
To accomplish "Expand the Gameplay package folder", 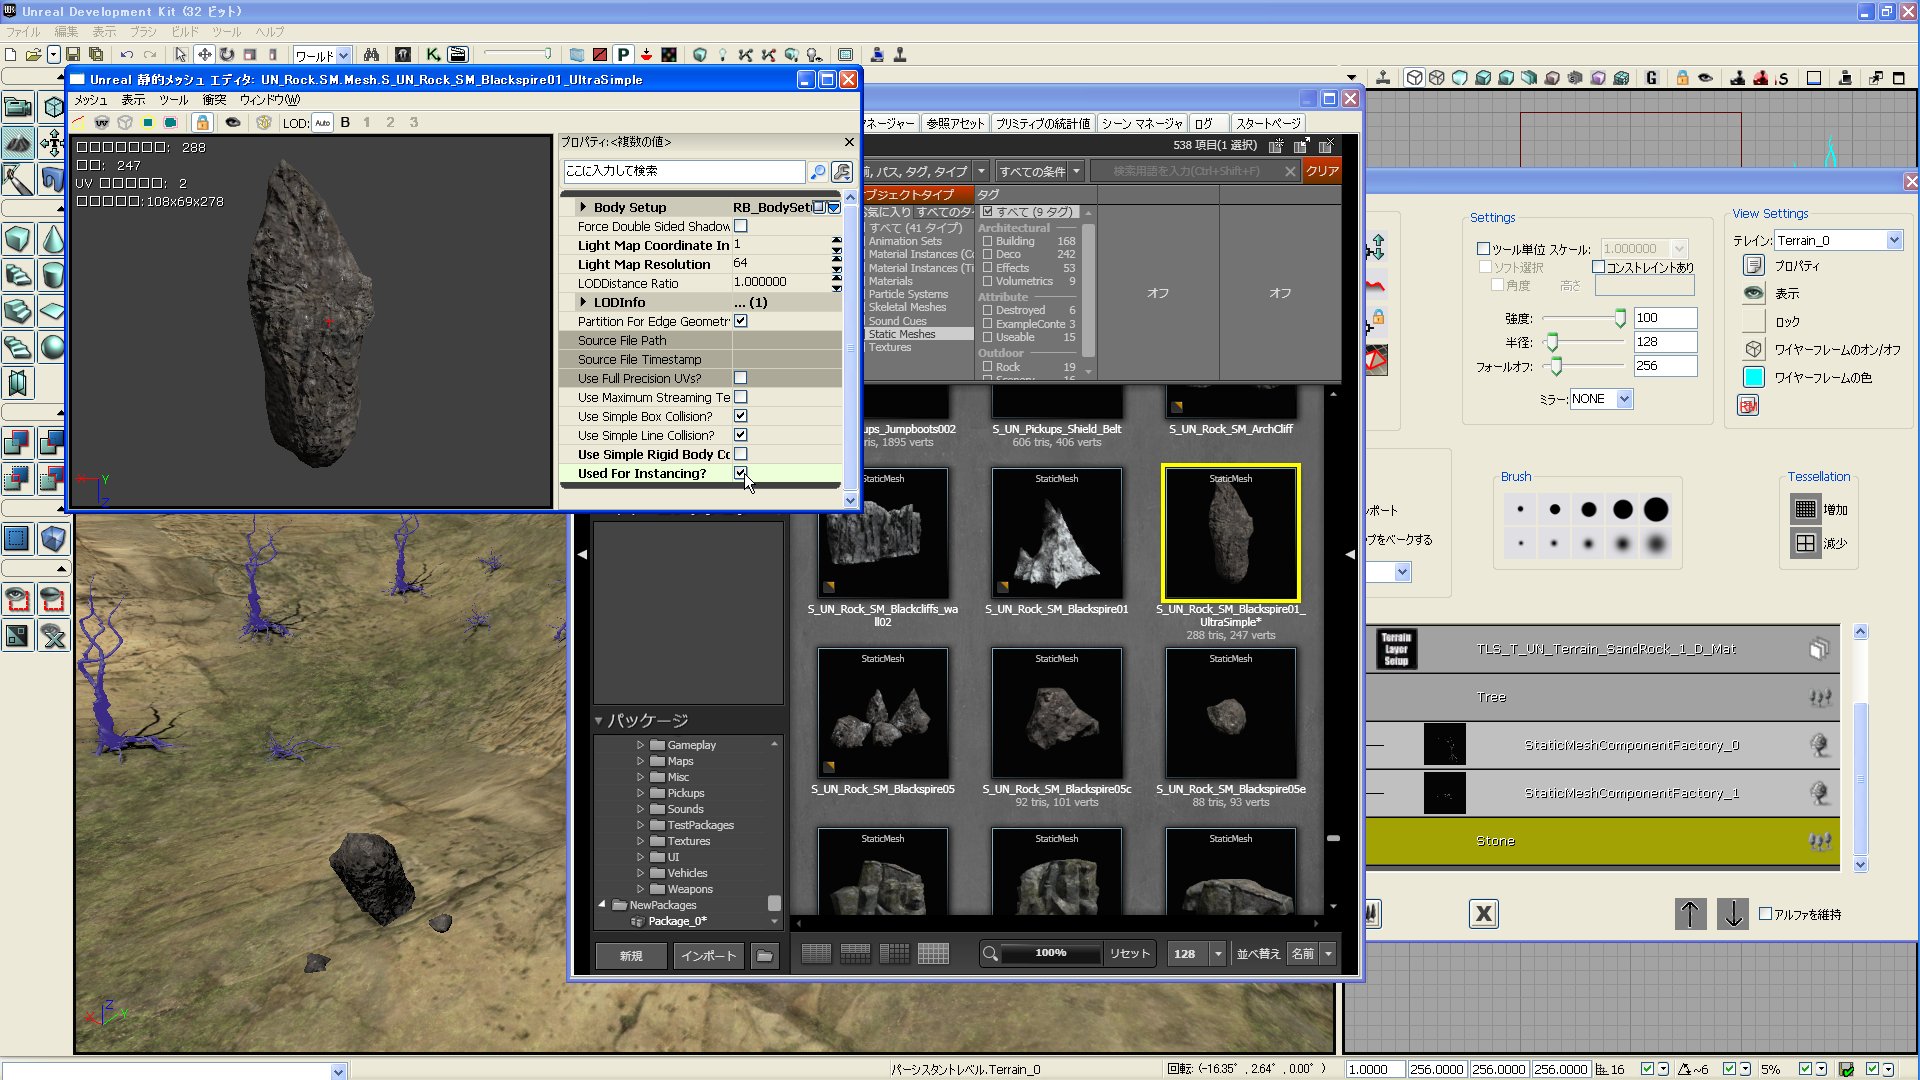I will [640, 745].
